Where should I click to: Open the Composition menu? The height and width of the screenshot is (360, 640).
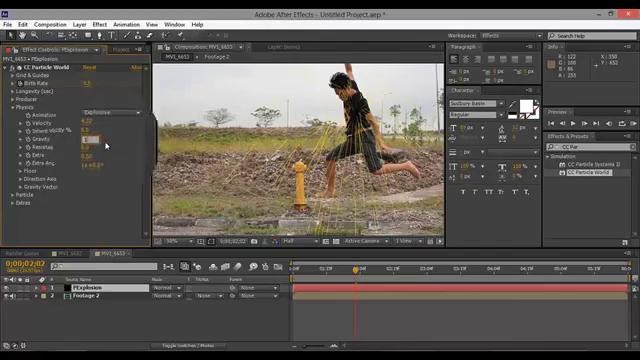point(50,24)
